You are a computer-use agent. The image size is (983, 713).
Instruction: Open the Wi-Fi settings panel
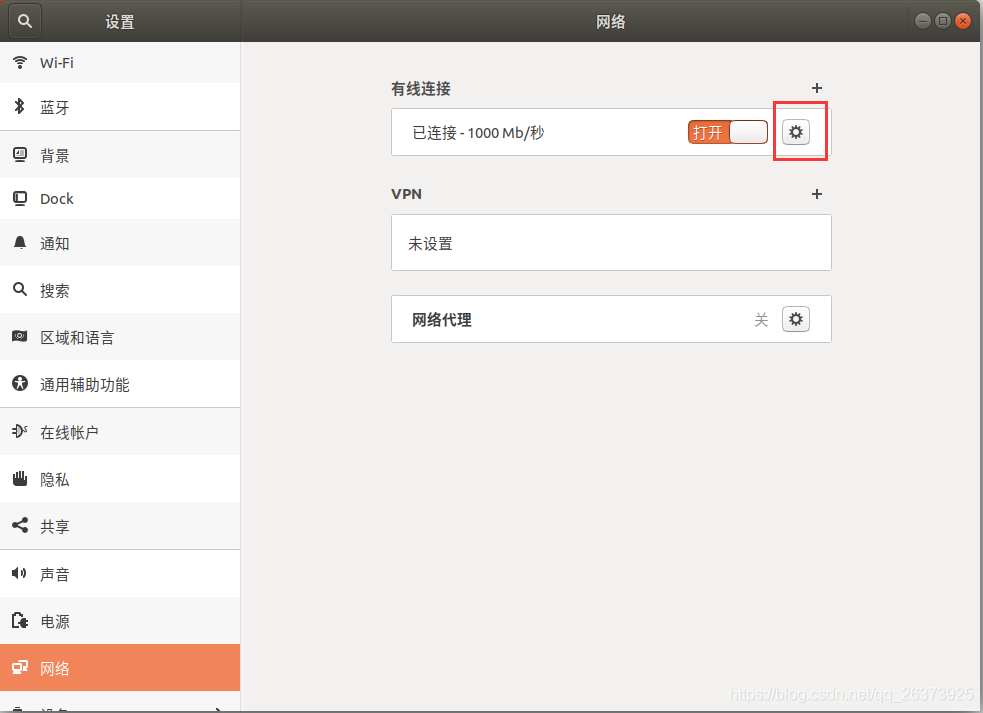(120, 63)
